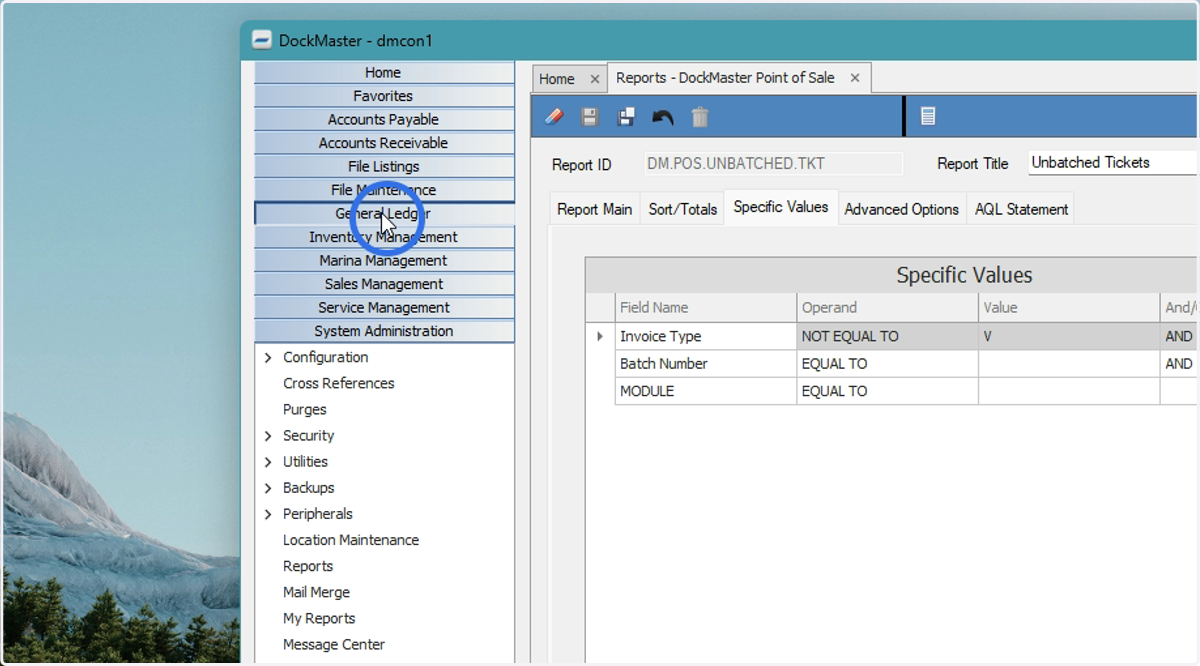
Task: Expand the Backups tree node
Action: 268,488
